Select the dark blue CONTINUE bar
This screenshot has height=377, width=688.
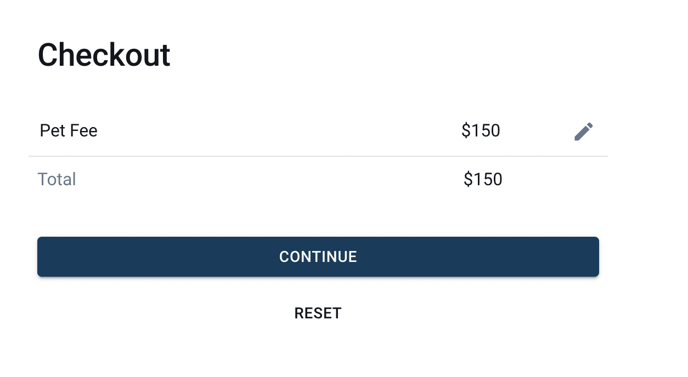318,257
